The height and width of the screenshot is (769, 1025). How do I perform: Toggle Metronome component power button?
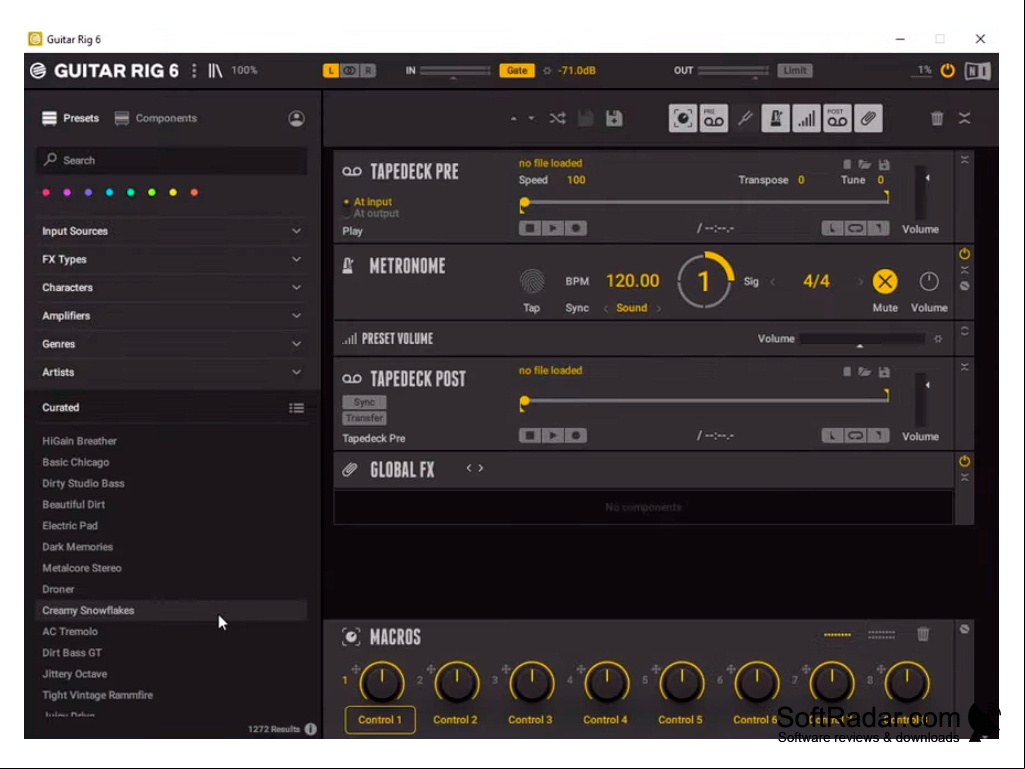point(964,254)
